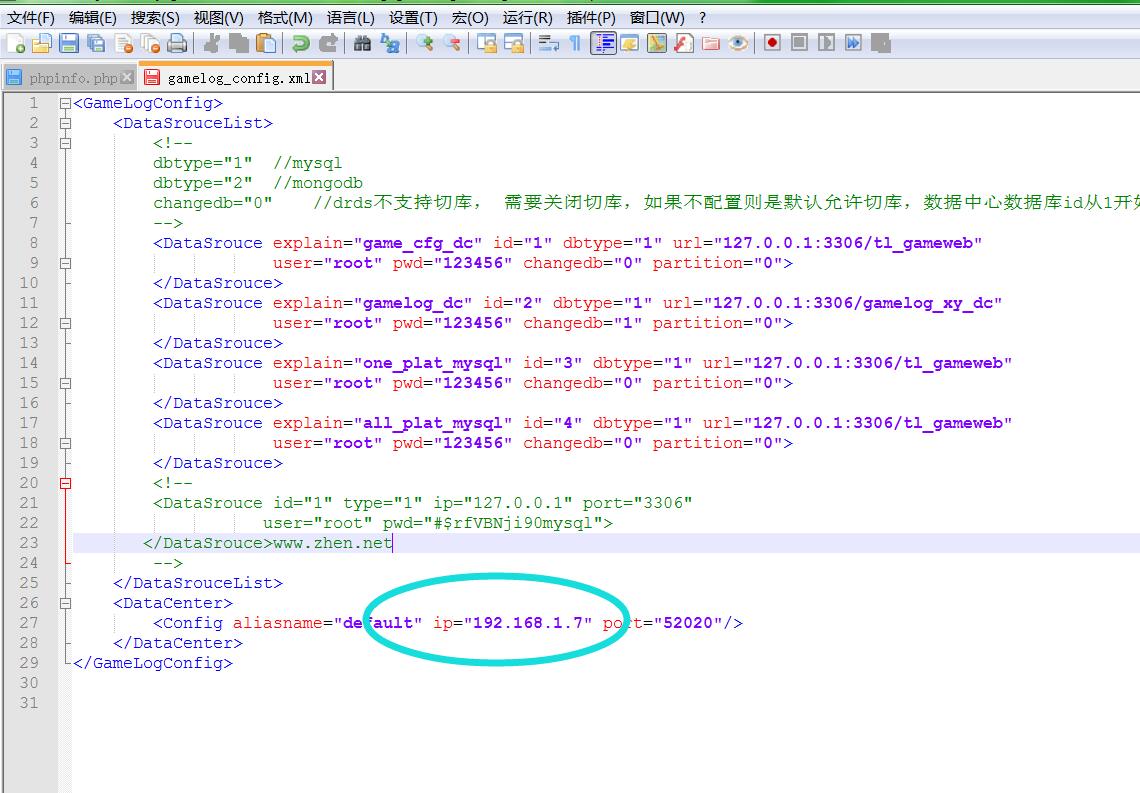
Task: Click the New file toolbar icon
Action: (16, 43)
